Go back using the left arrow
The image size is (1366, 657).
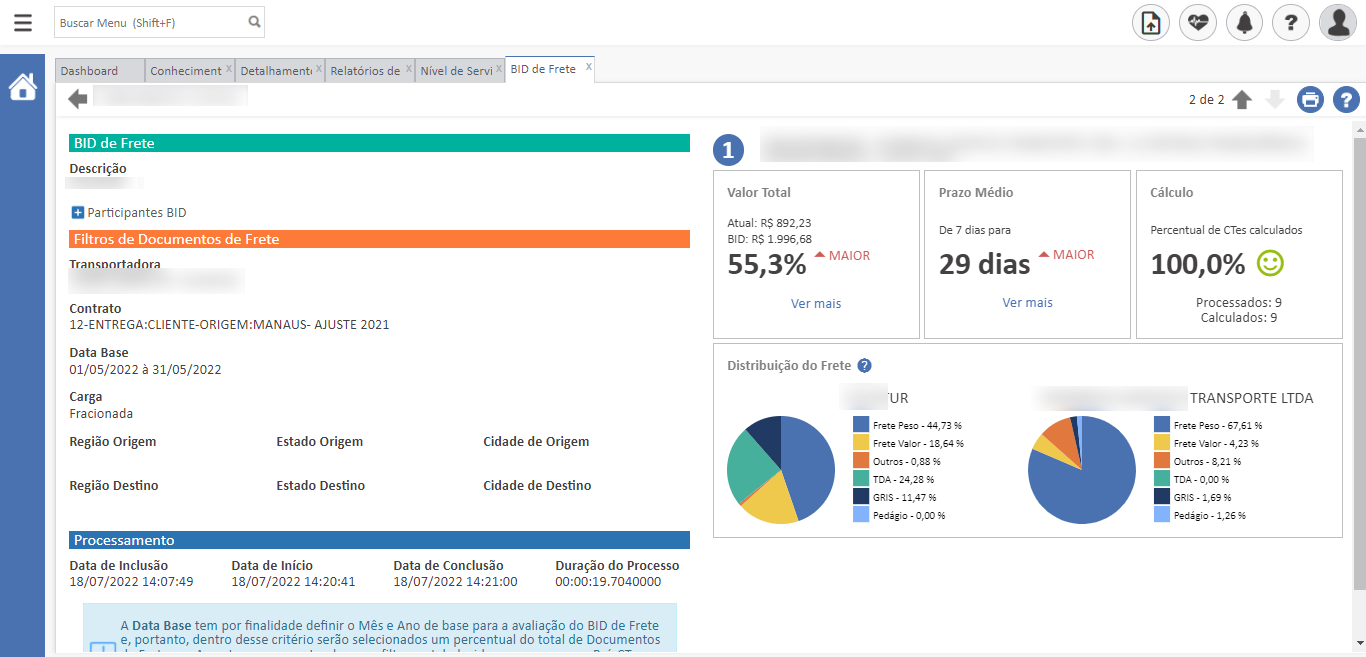point(78,99)
